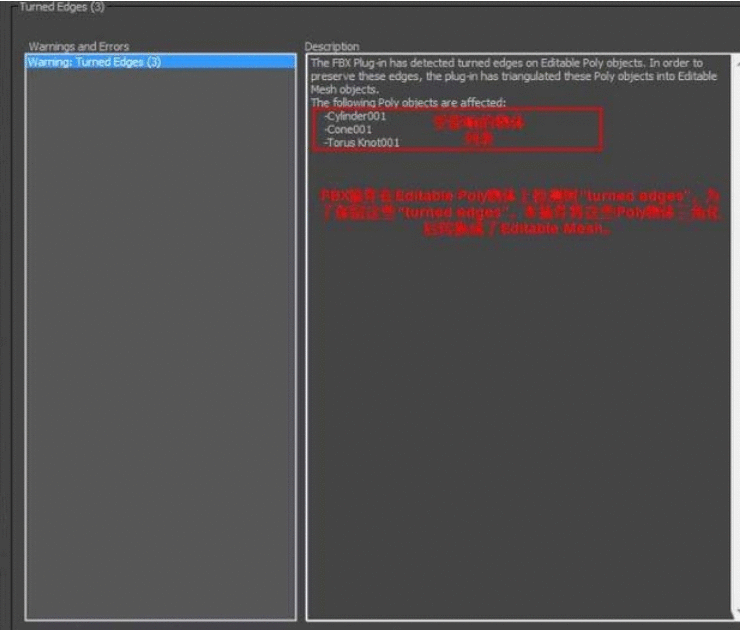Click the Cylinder001 object name
This screenshot has height=630, width=740.
(355, 116)
